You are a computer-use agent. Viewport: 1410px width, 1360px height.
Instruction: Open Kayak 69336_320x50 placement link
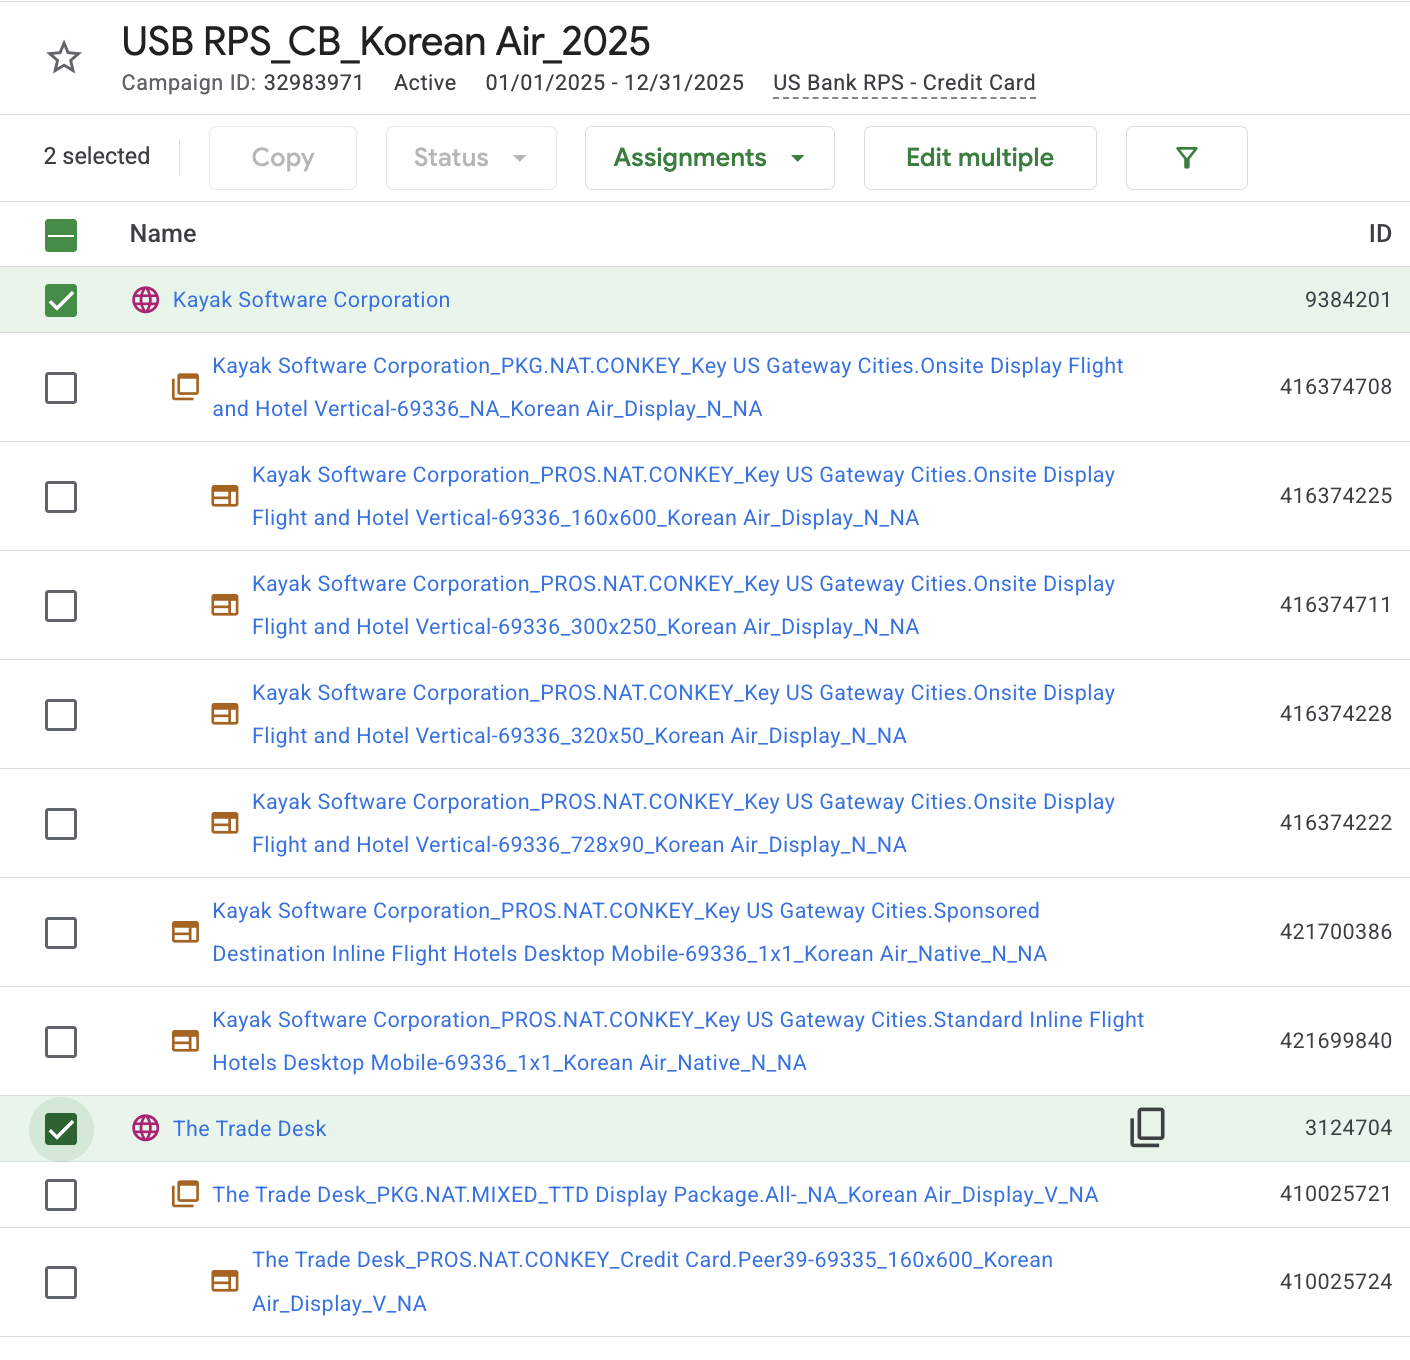pos(683,714)
